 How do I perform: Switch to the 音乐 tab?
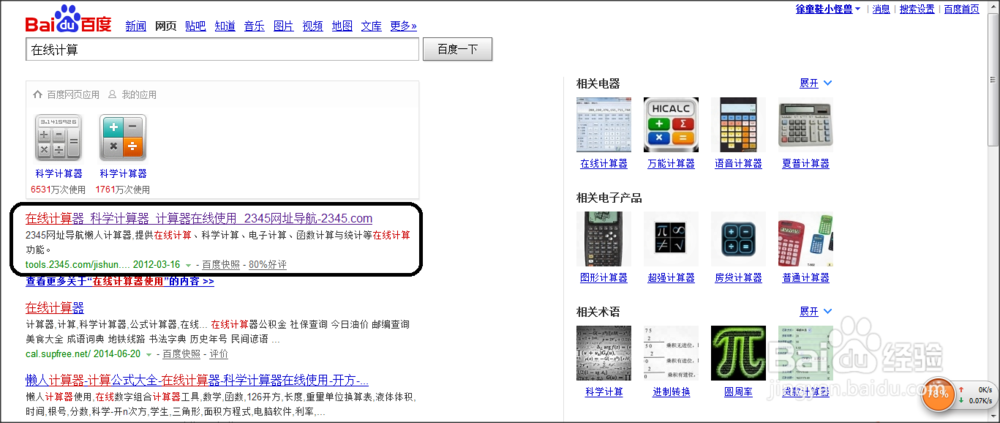pyautogui.click(x=254, y=26)
